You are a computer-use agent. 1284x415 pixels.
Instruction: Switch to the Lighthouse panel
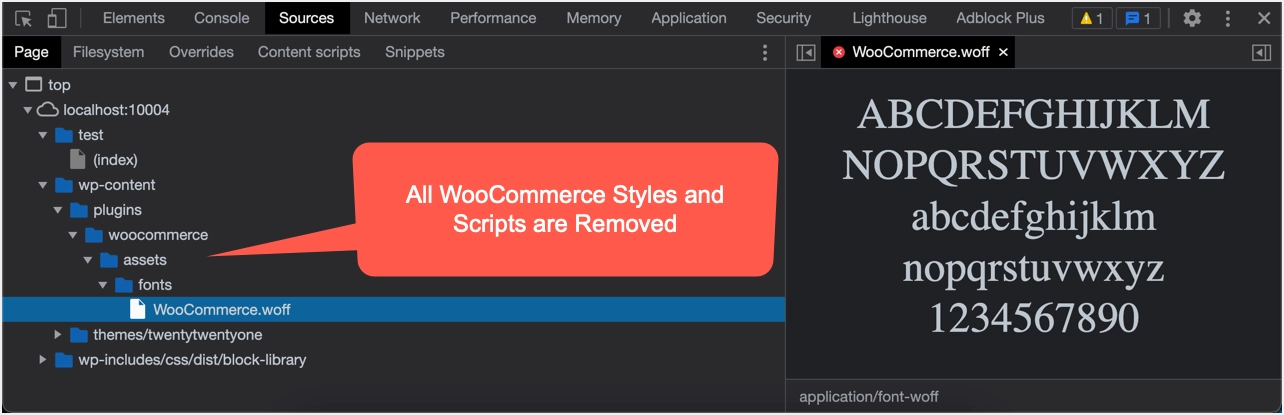(889, 18)
